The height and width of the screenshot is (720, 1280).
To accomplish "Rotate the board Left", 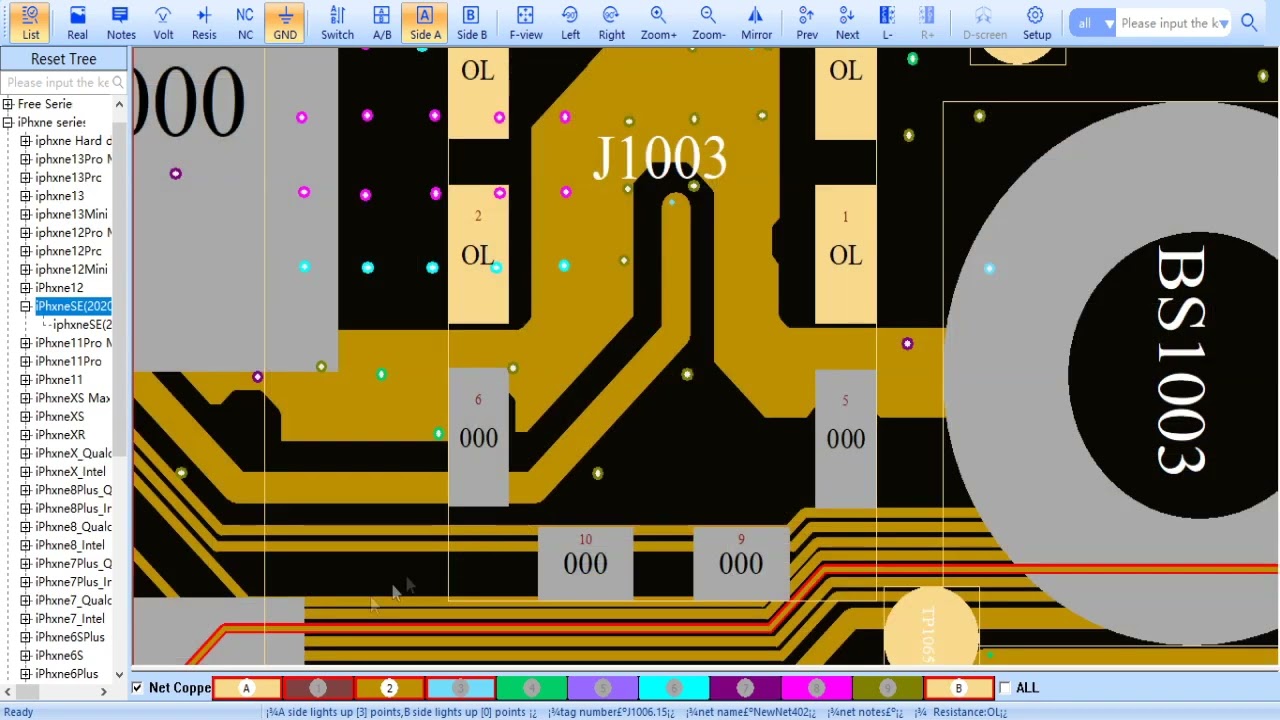I will coord(570,22).
